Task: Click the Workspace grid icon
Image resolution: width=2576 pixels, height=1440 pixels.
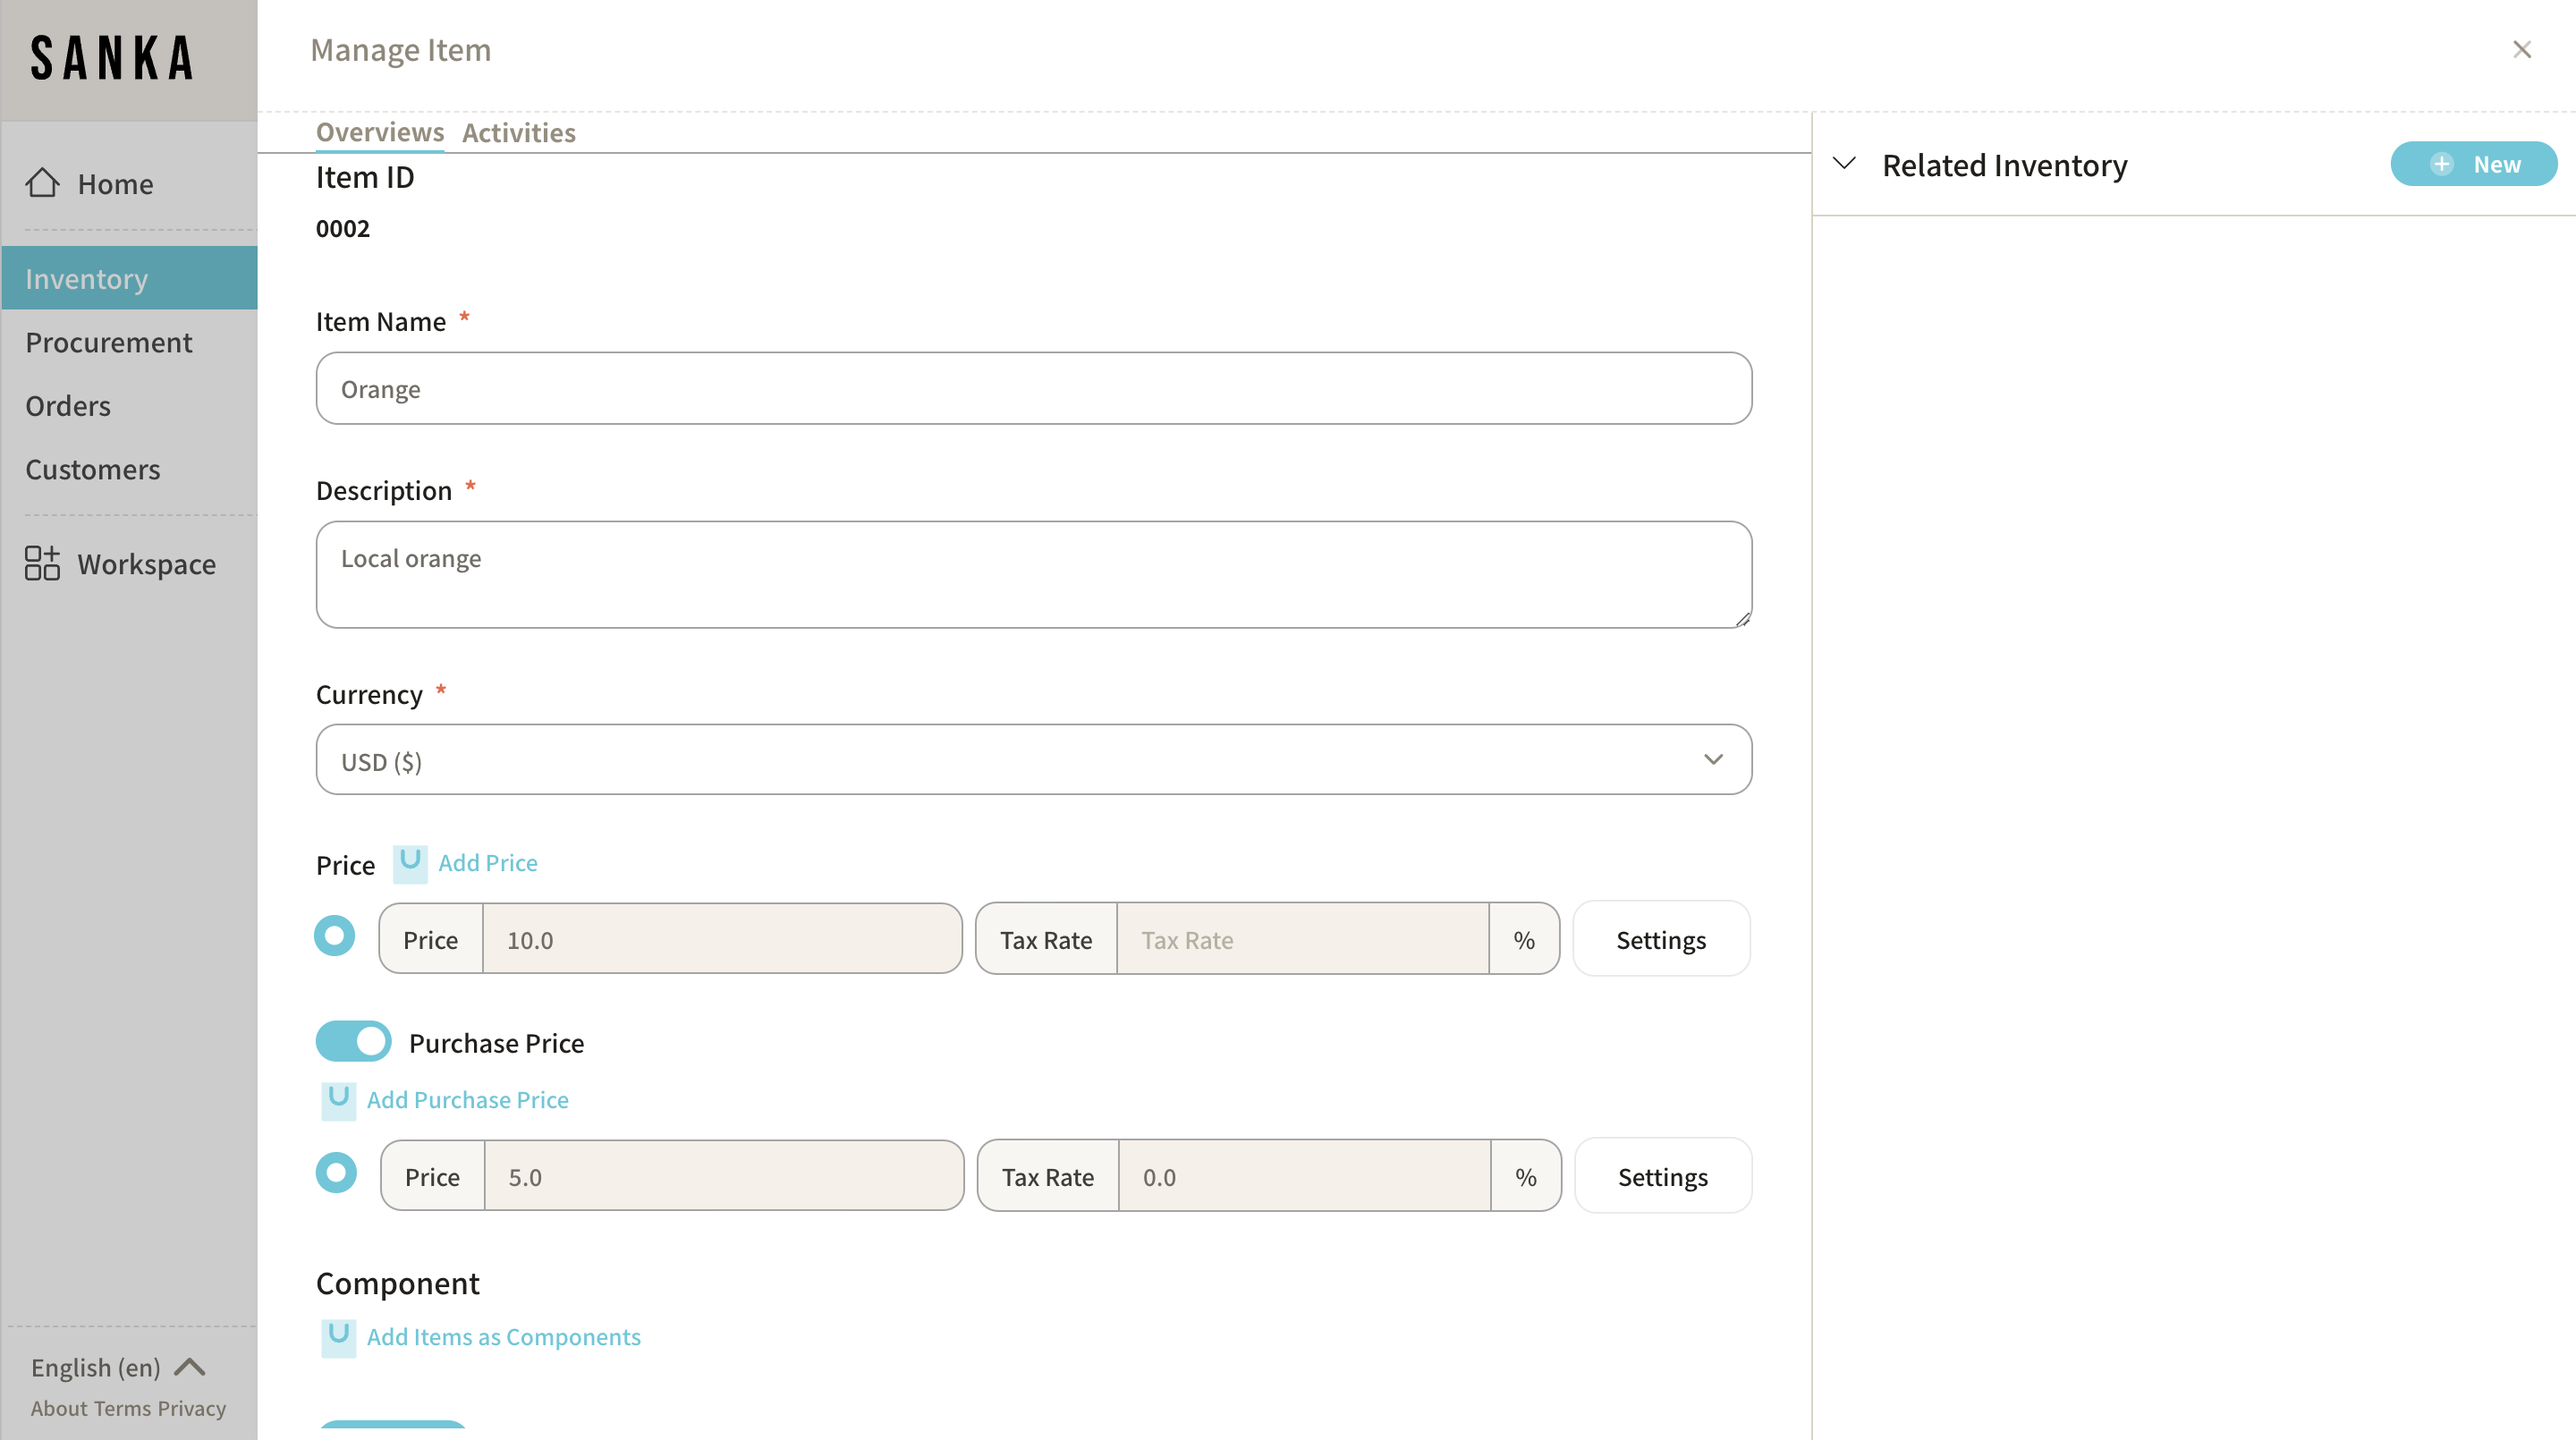Action: [x=42, y=563]
